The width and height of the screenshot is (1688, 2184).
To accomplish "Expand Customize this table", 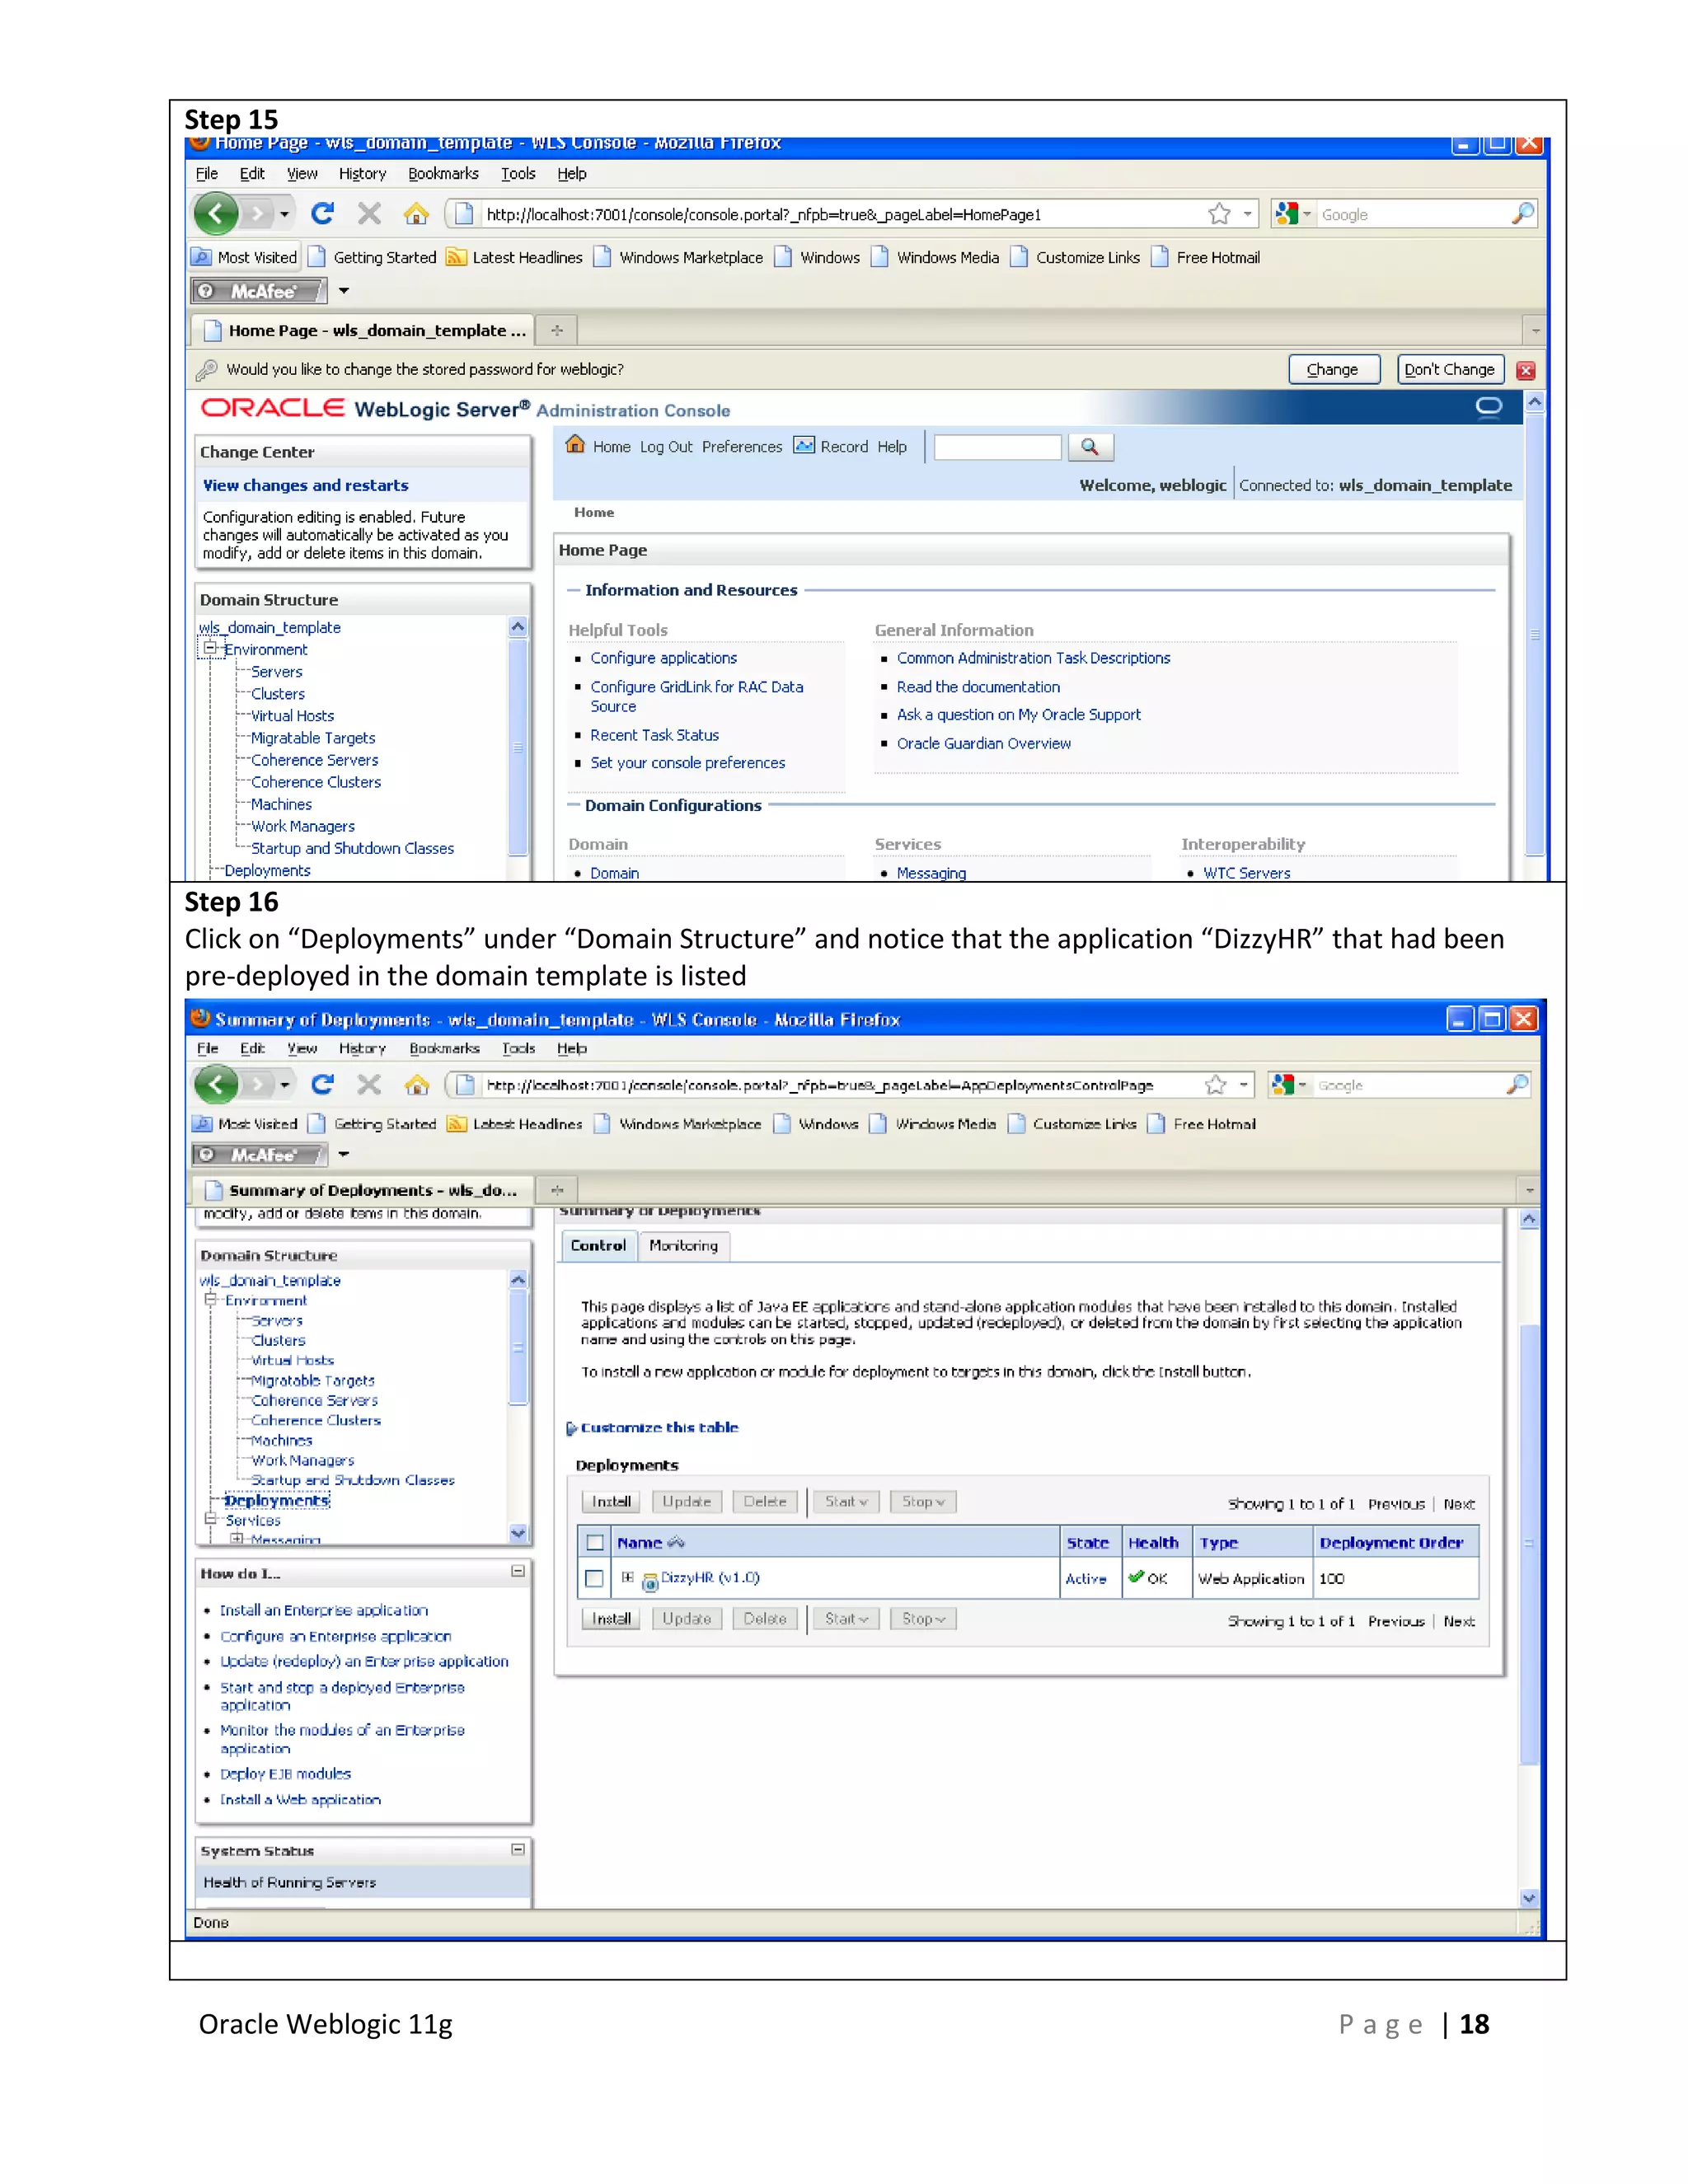I will pyautogui.click(x=653, y=1427).
